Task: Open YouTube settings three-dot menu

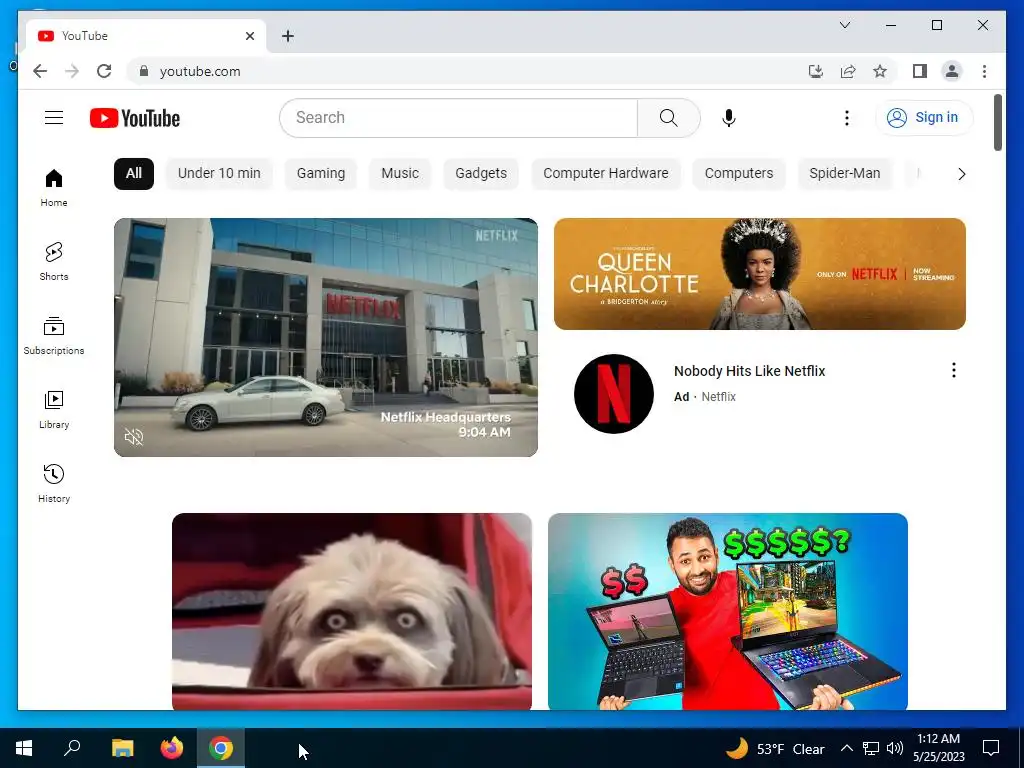Action: pos(846,118)
